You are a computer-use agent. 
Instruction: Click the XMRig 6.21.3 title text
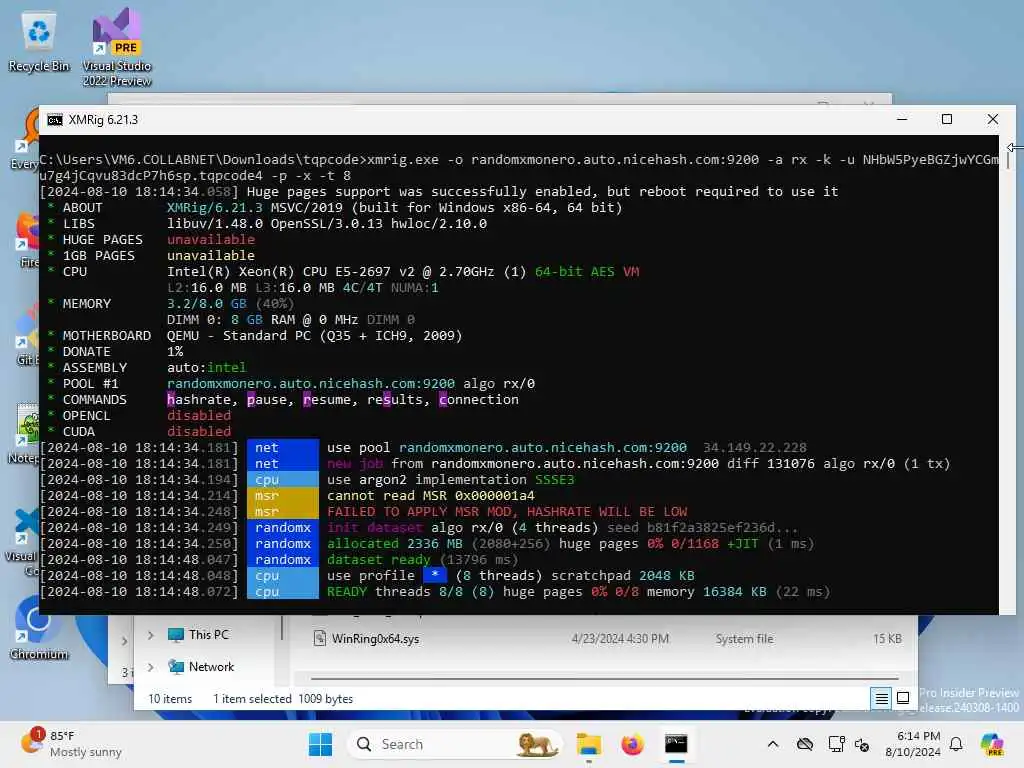click(x=103, y=120)
